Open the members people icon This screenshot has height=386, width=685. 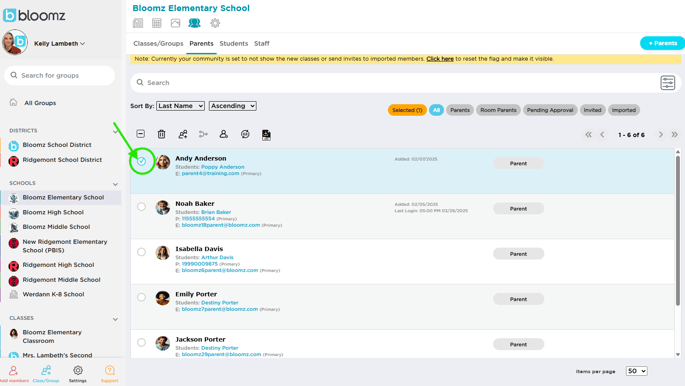click(x=194, y=23)
